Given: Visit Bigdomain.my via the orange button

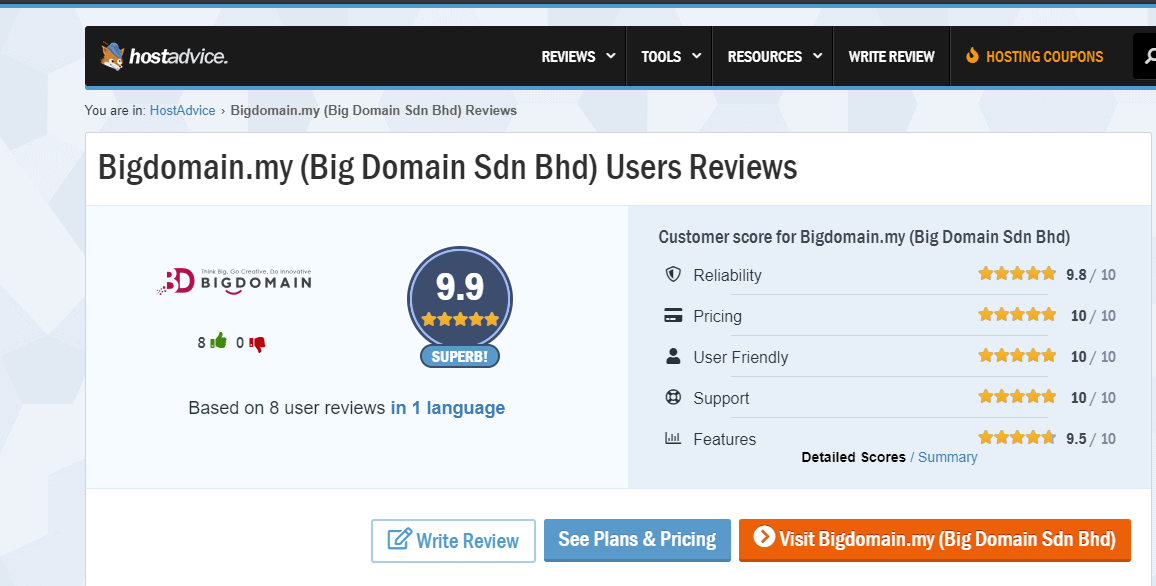Looking at the screenshot, I should click(934, 540).
